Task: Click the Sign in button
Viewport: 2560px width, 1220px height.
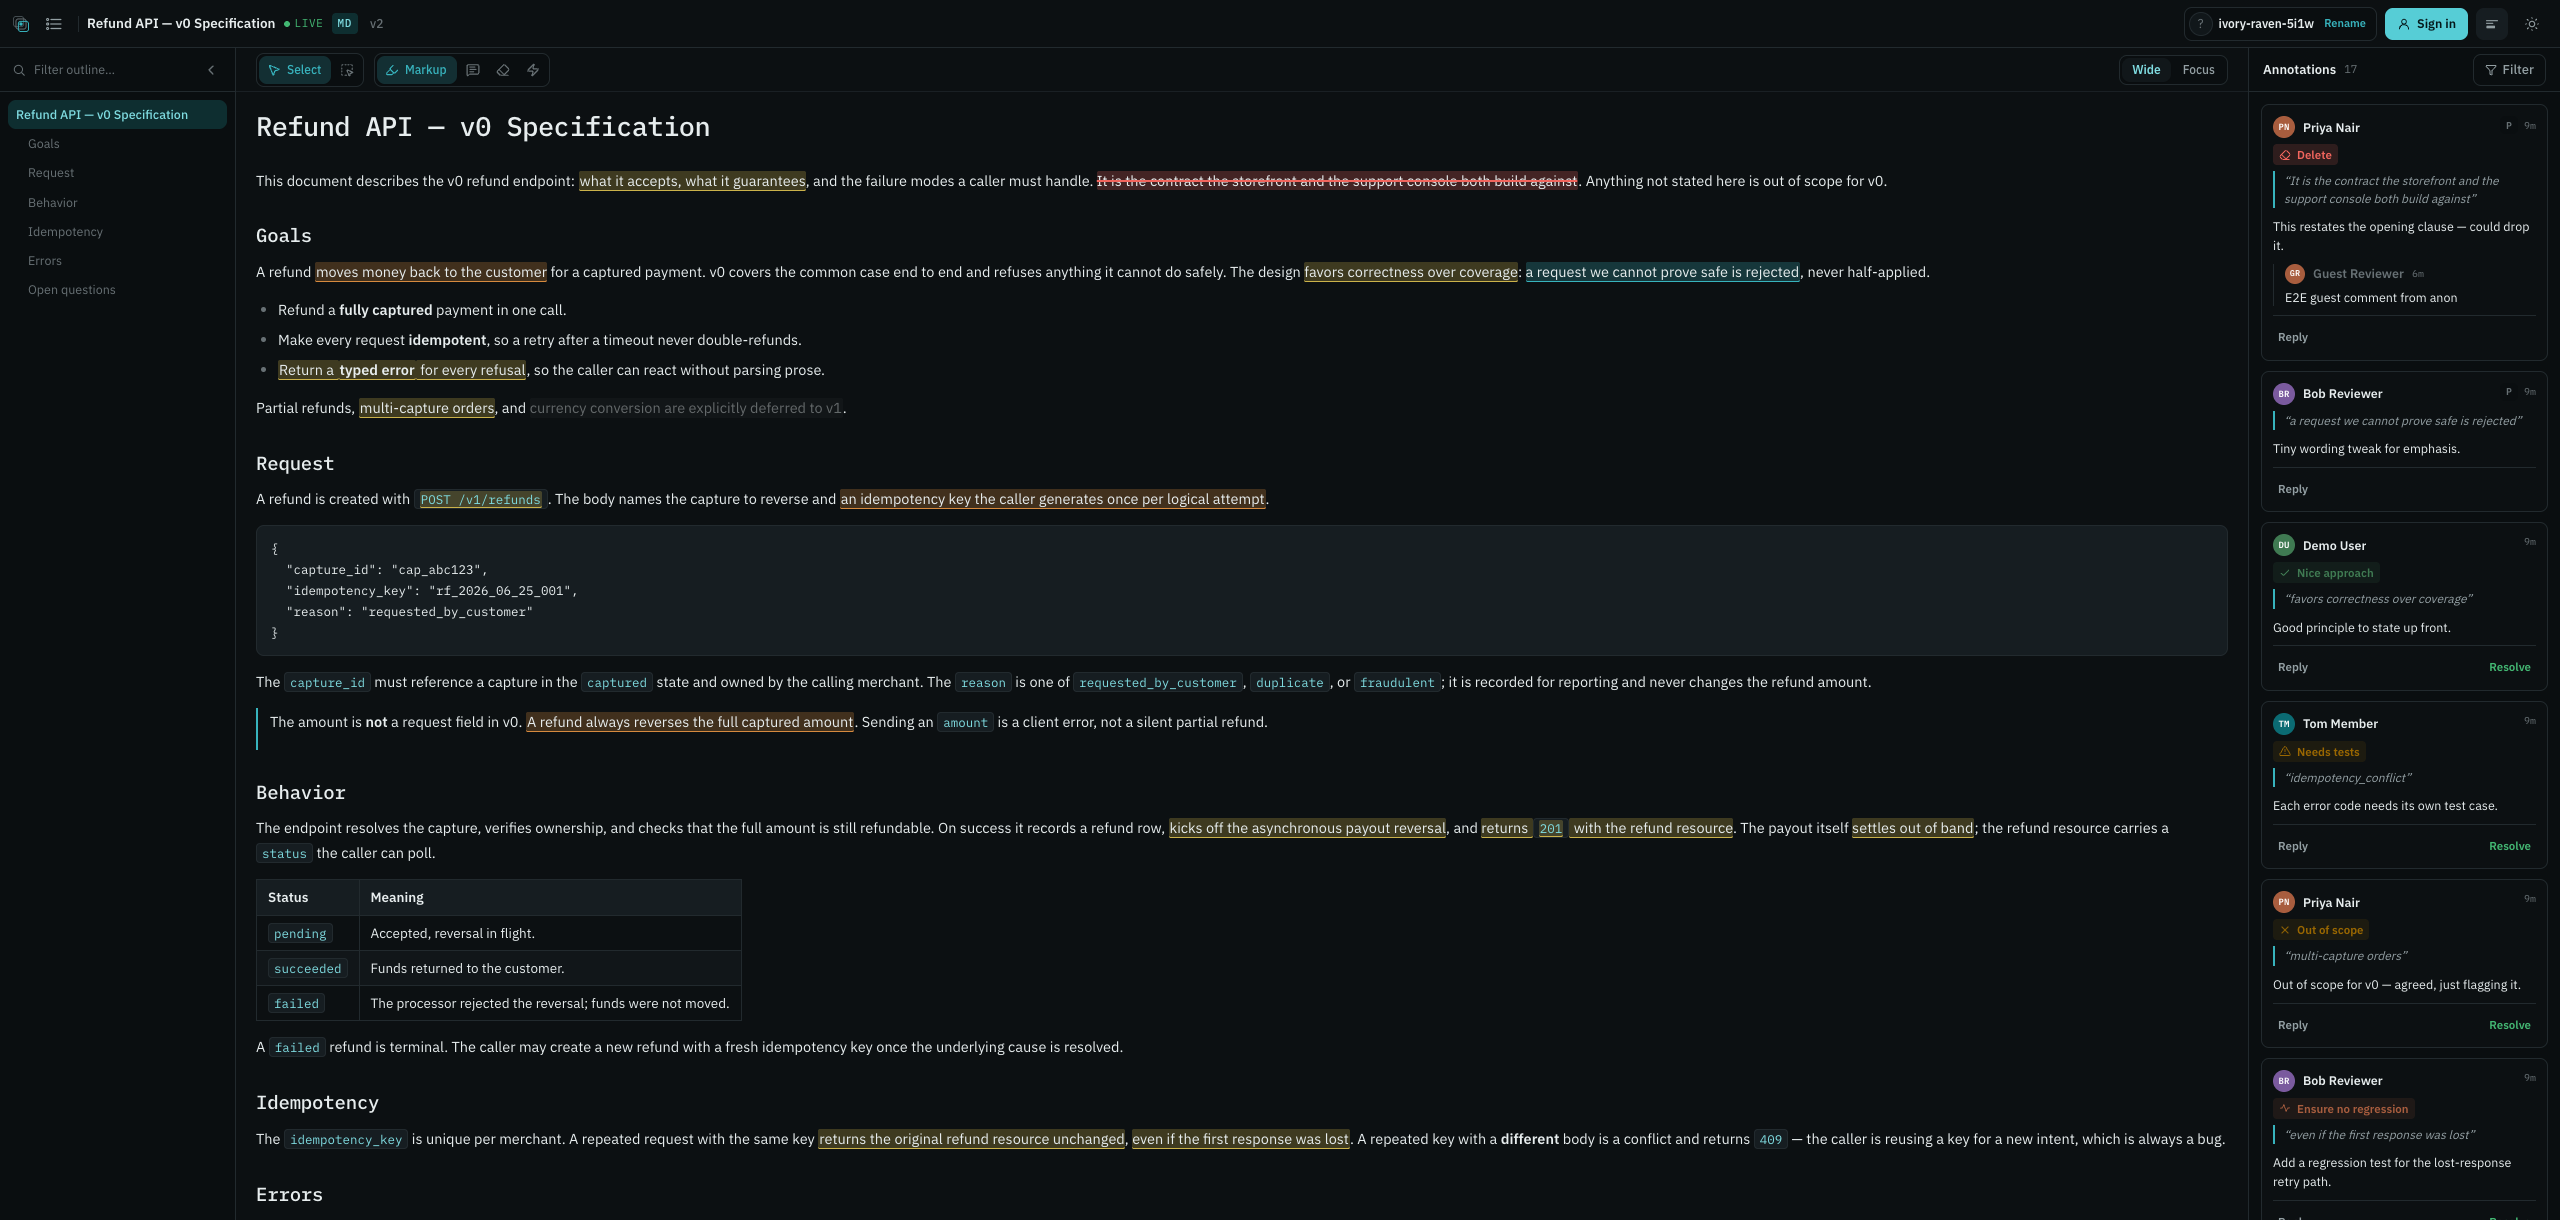Action: coord(2426,24)
